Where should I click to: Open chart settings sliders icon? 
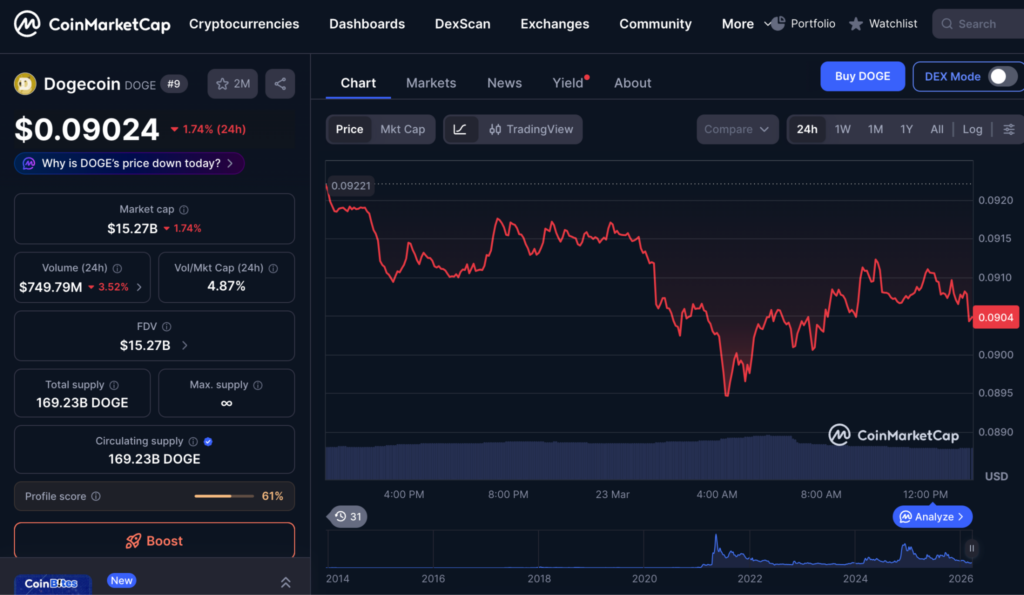tap(1009, 129)
